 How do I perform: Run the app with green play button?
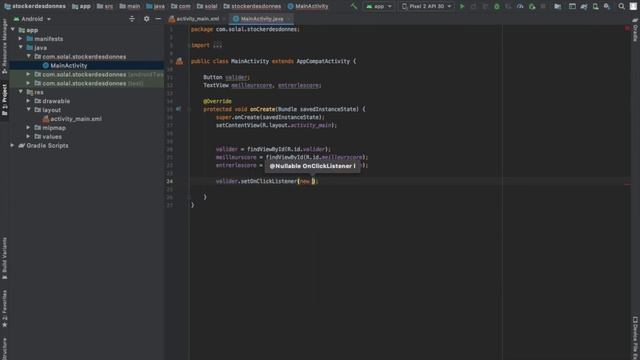[462, 6]
